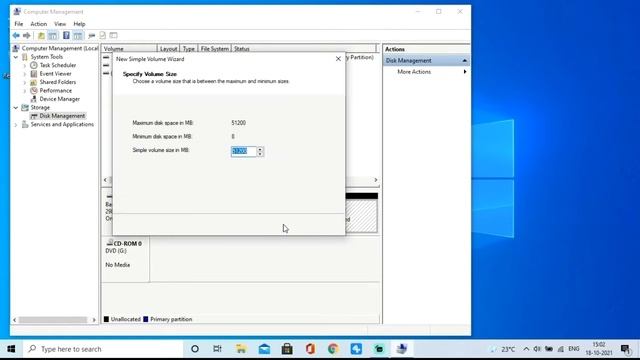This screenshot has width=640, height=360.
Task: Click the File System column header
Action: [x=215, y=49]
